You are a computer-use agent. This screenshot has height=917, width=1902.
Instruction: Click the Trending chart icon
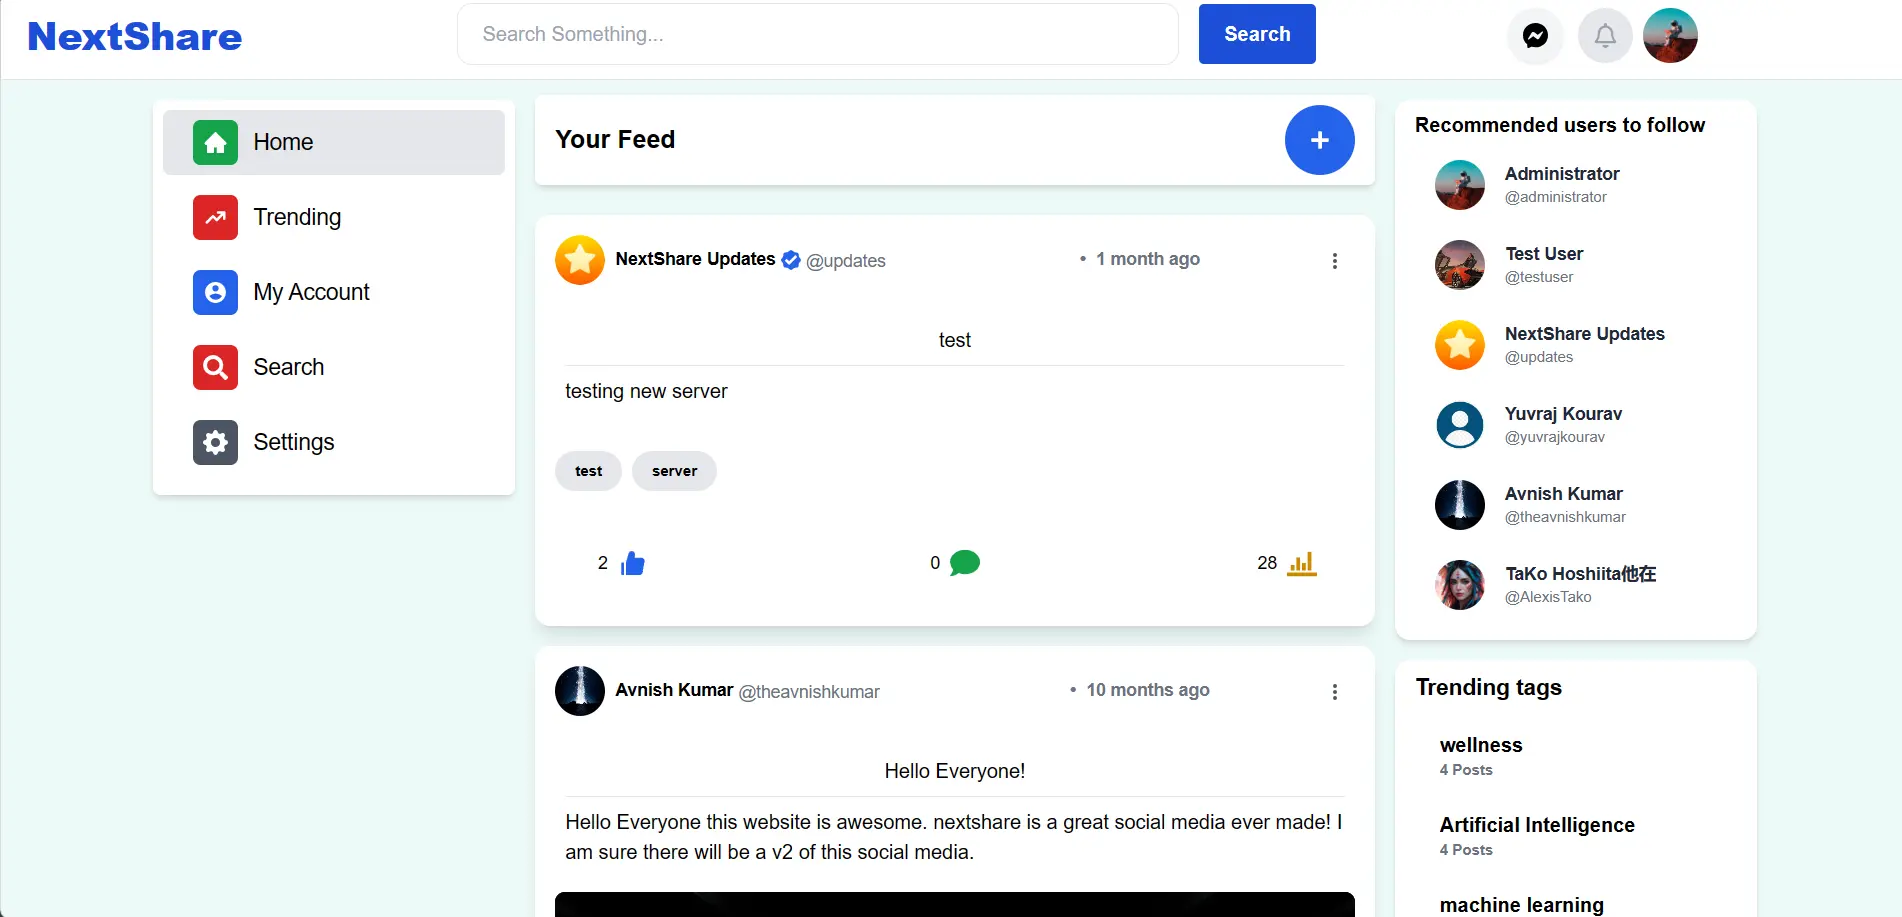[214, 217]
